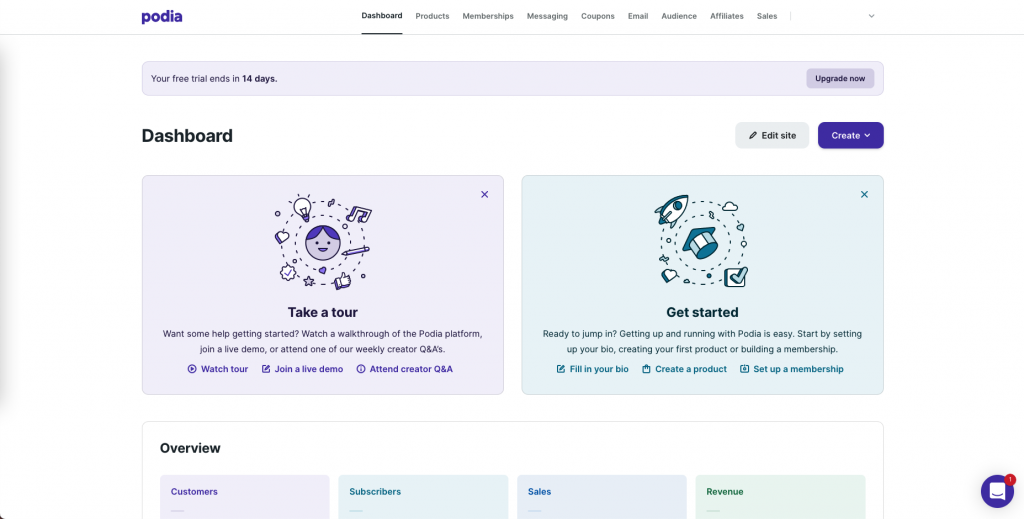Click the Overview heading
Screen dimensions: 1024x519
click(190, 448)
